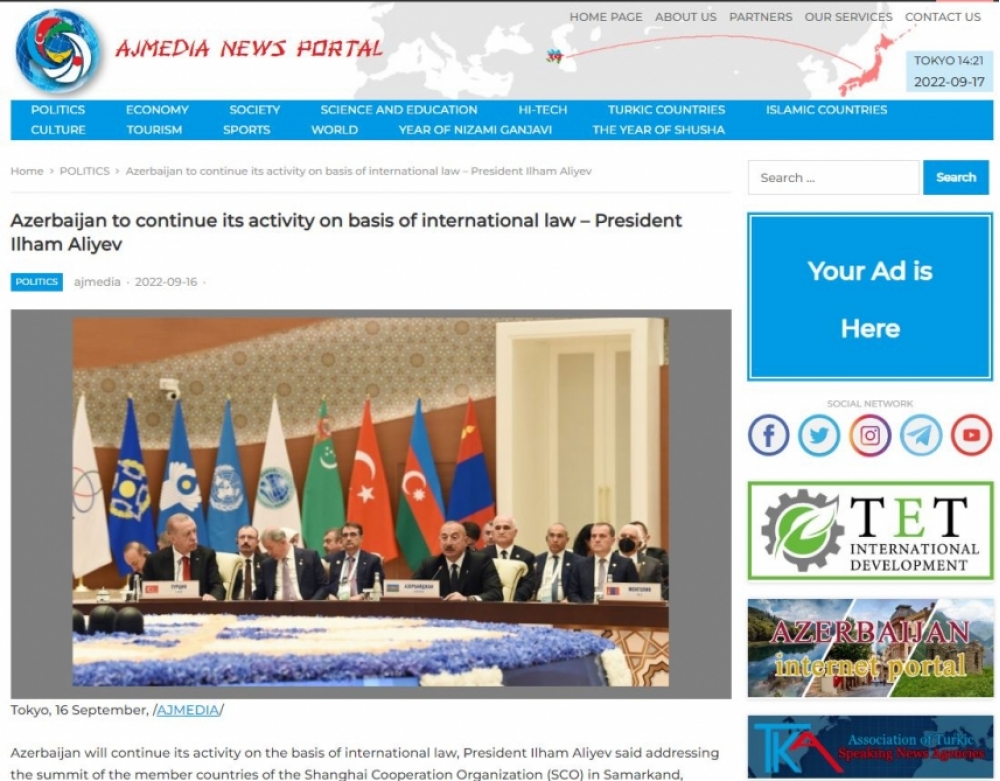The height and width of the screenshot is (781, 1000).
Task: Open the Association of Turkic Speaking News Agencies banner
Action: pyautogui.click(x=870, y=747)
